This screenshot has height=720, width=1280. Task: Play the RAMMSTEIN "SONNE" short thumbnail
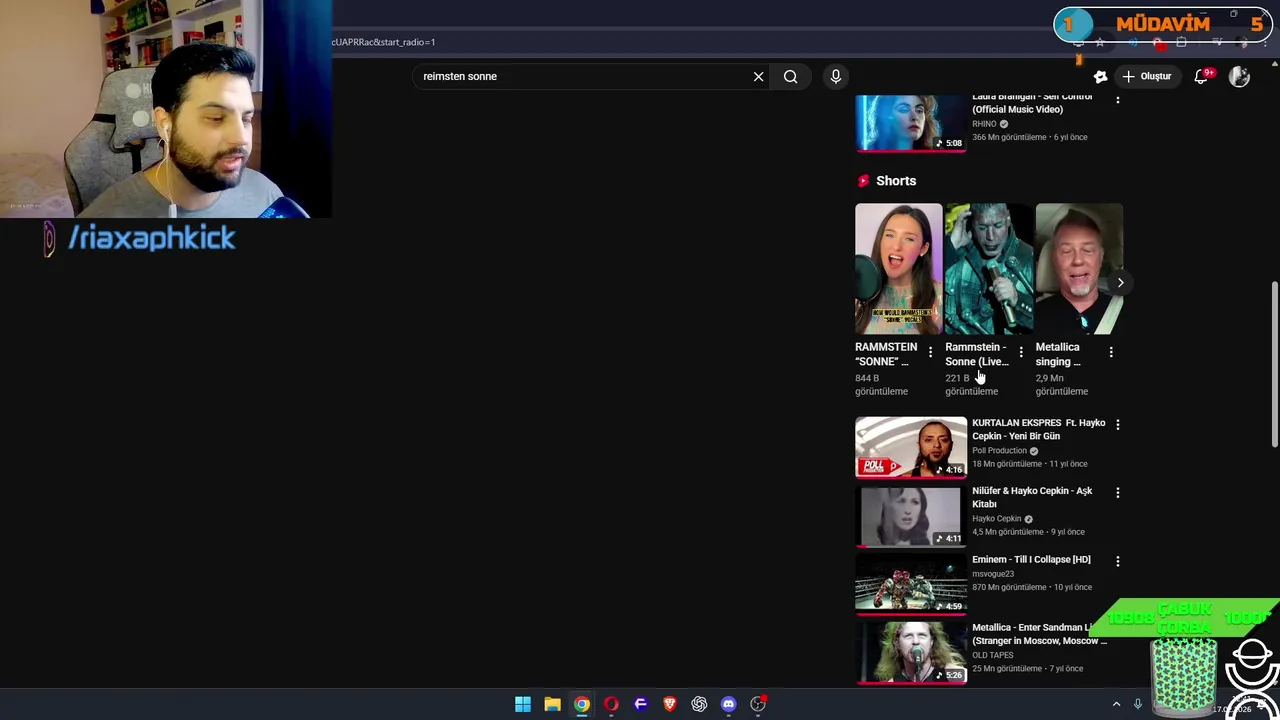[898, 269]
